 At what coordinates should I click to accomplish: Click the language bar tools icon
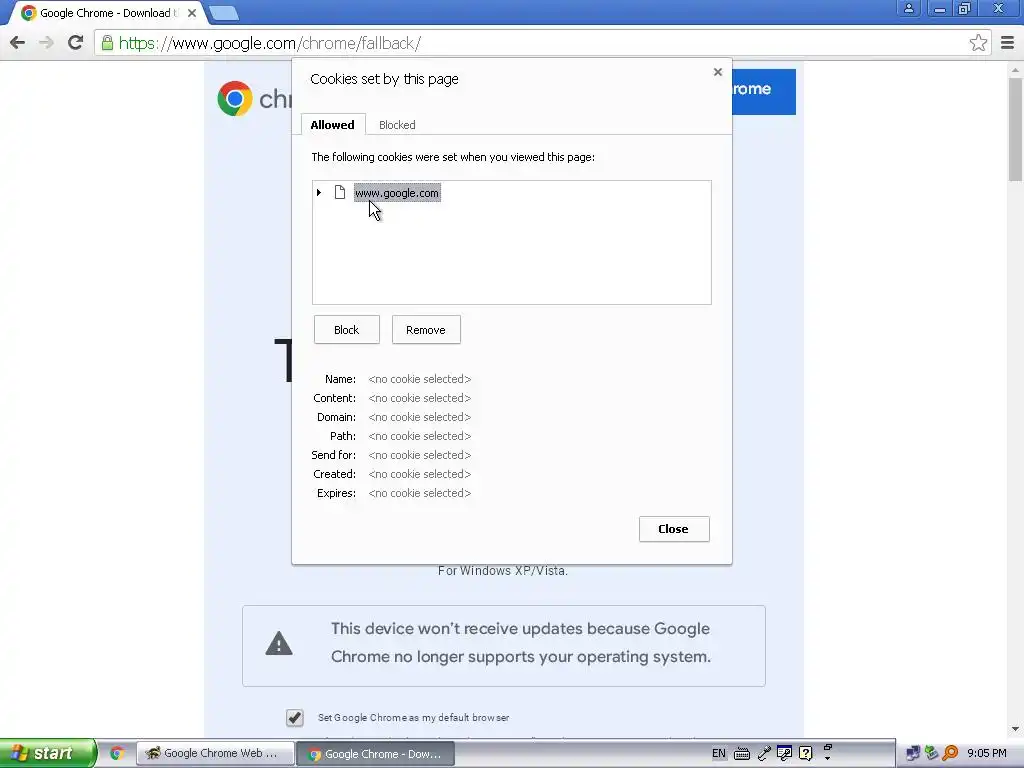[784, 754]
